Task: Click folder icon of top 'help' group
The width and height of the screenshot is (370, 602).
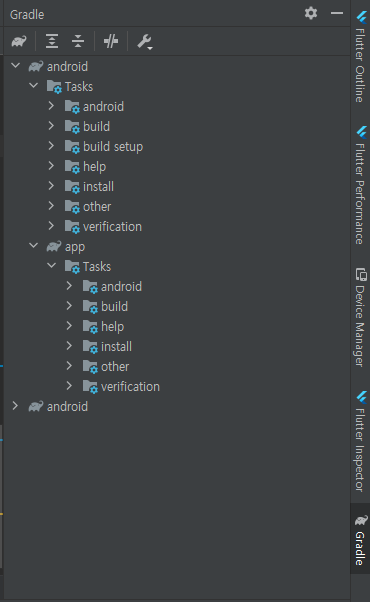Action: pyautogui.click(x=72, y=167)
